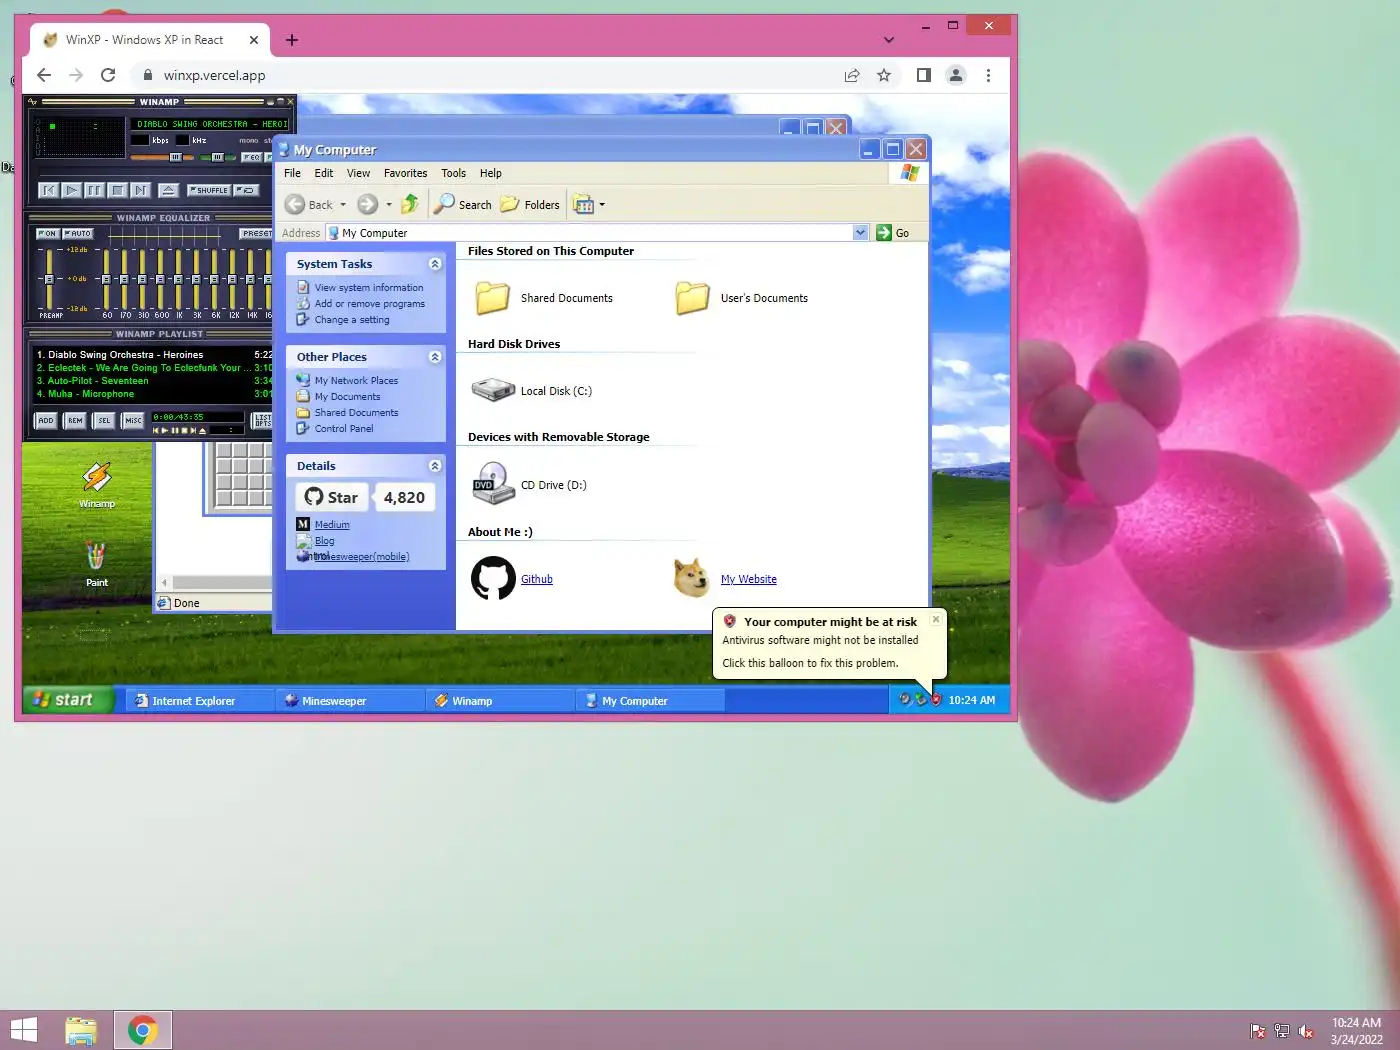The image size is (1400, 1050).
Task: Click the Back arrow icon in My Computer
Action: (x=295, y=205)
